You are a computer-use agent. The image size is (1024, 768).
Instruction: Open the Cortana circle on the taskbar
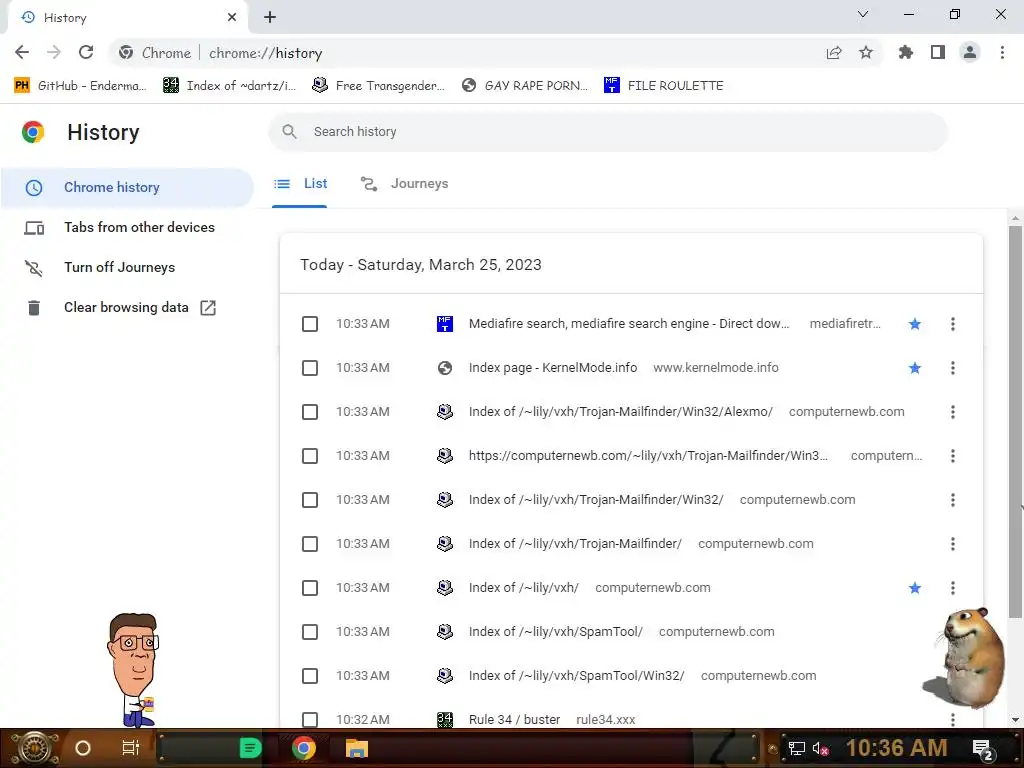click(83, 748)
